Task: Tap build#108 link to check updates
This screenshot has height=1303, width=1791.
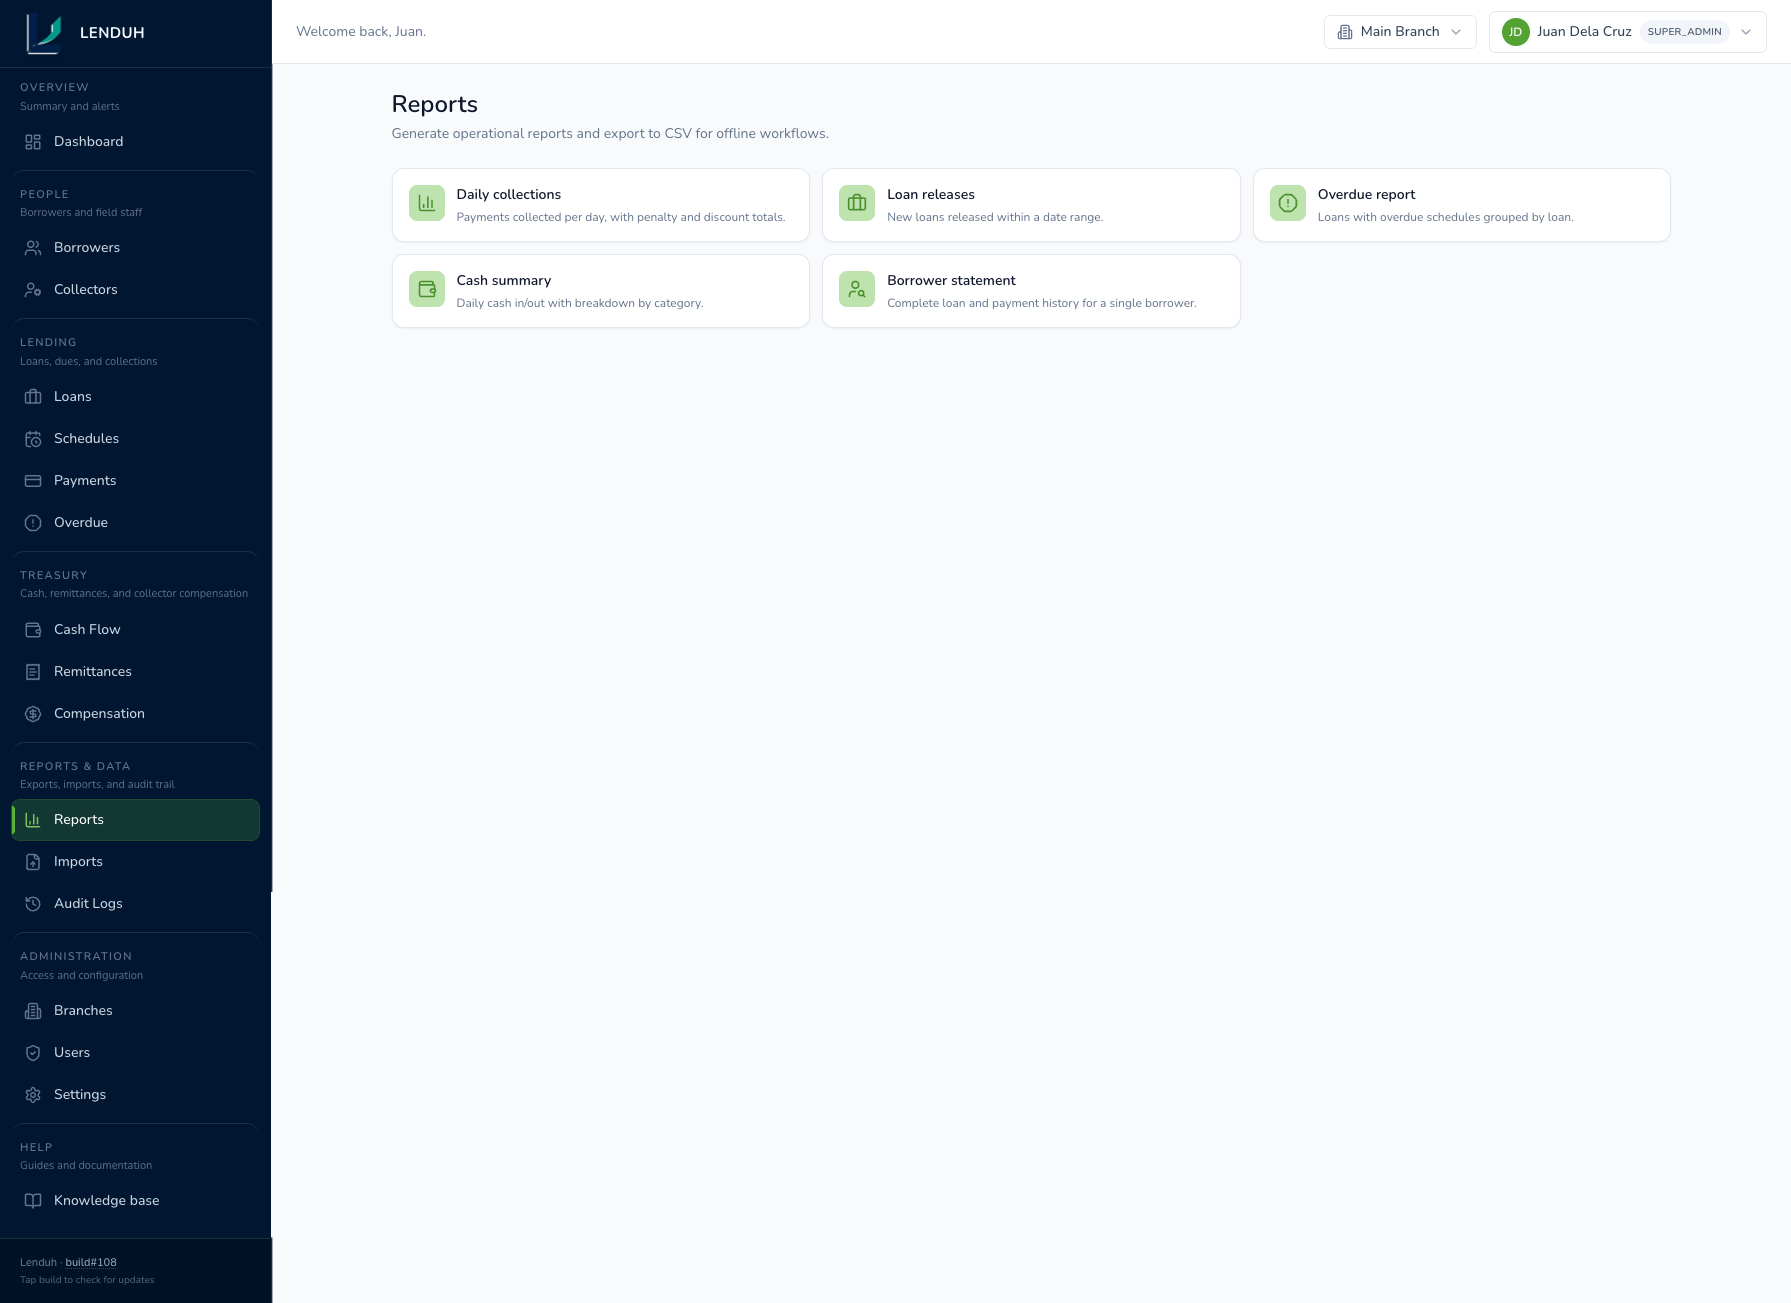Action: point(91,1263)
